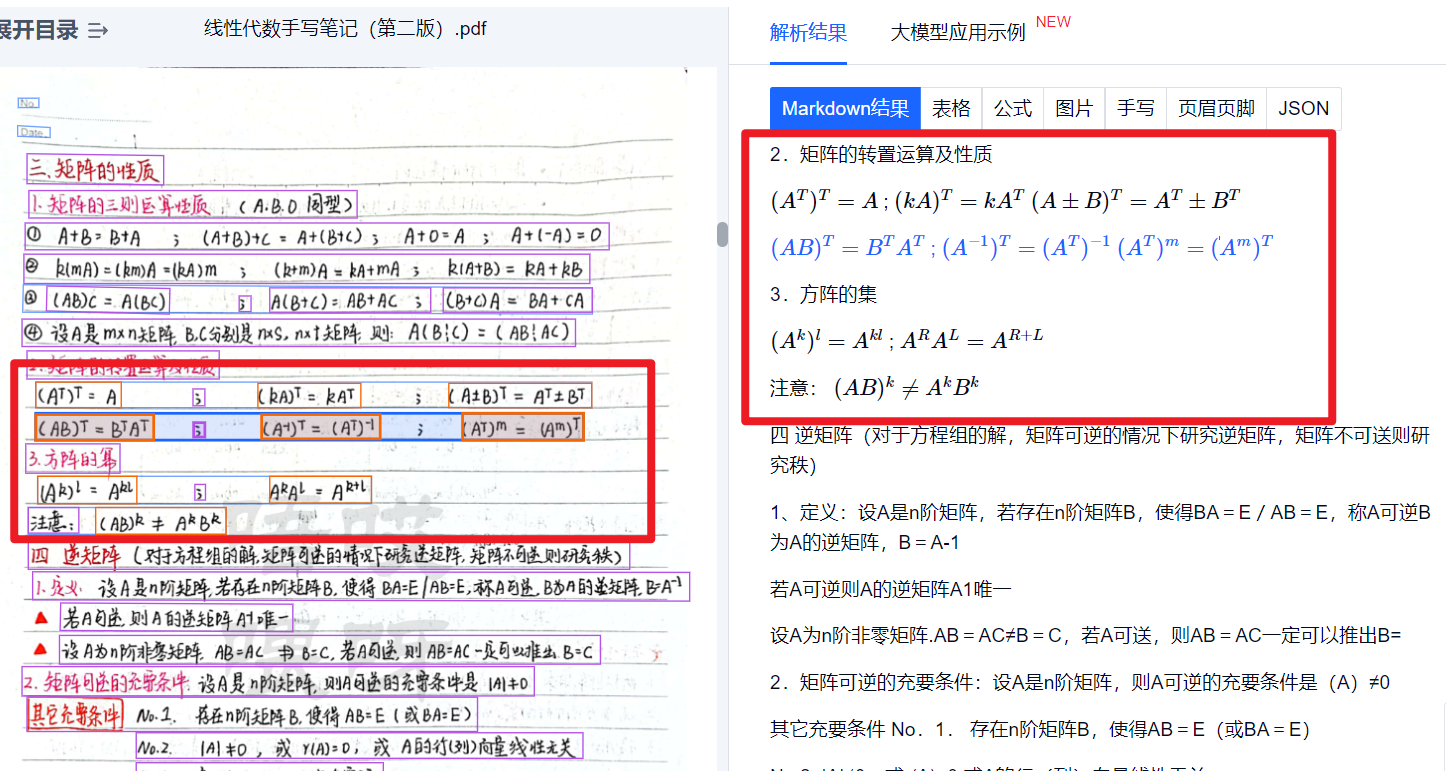Click heading 2．矩阵的转置运算及性质 in results
This screenshot has width=1446, height=771.
click(x=881, y=155)
